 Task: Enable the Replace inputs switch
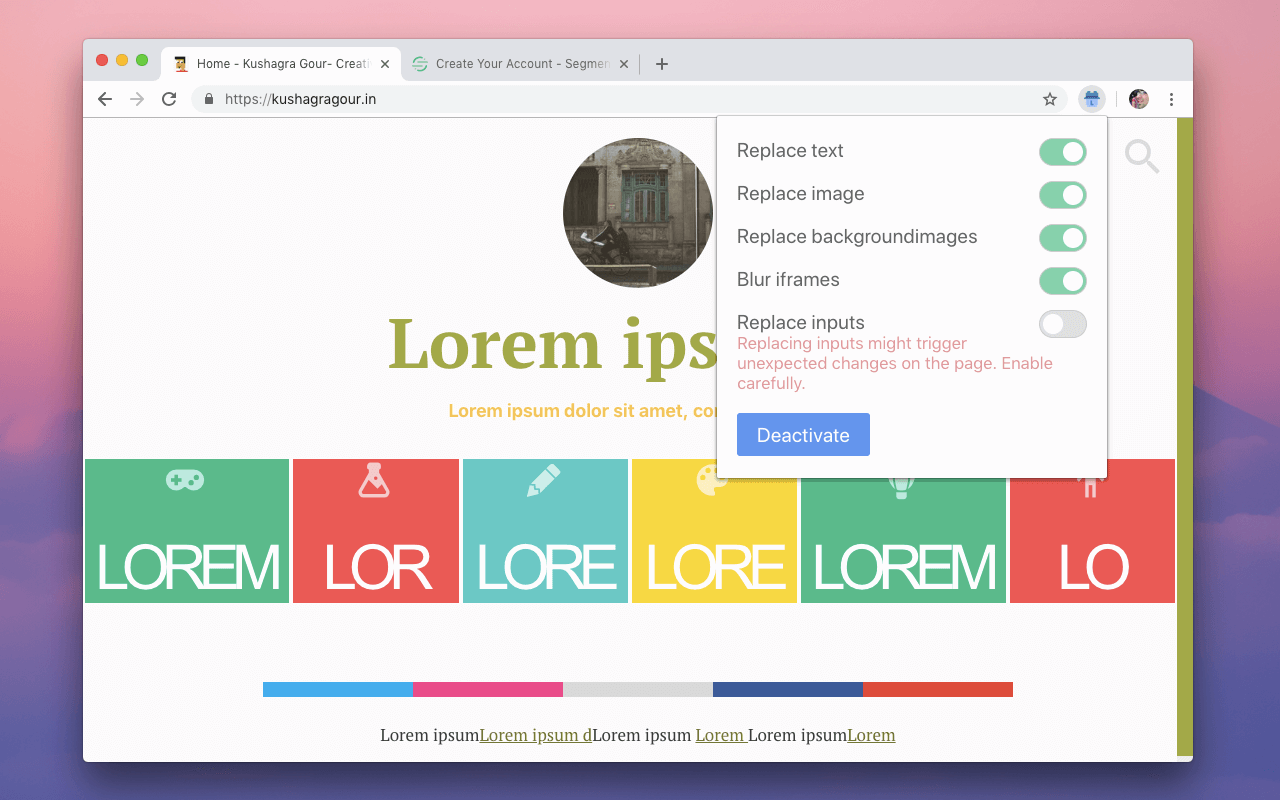(1062, 323)
